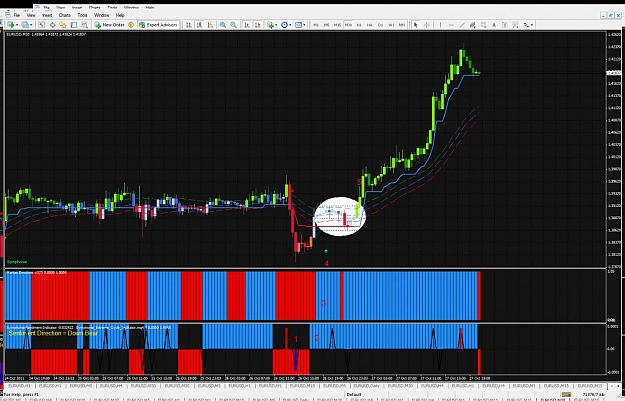This screenshot has width=625, height=401.
Task: Switch timeframe to H1
Action: click(x=359, y=25)
